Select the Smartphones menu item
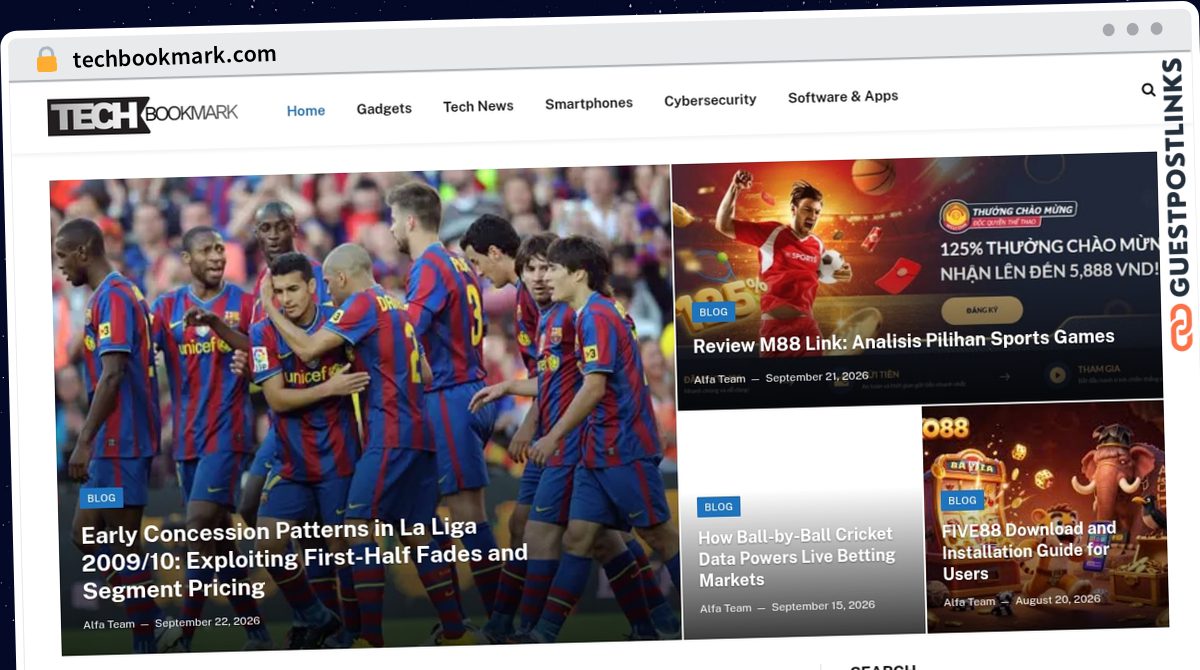The width and height of the screenshot is (1200, 670). click(x=589, y=103)
